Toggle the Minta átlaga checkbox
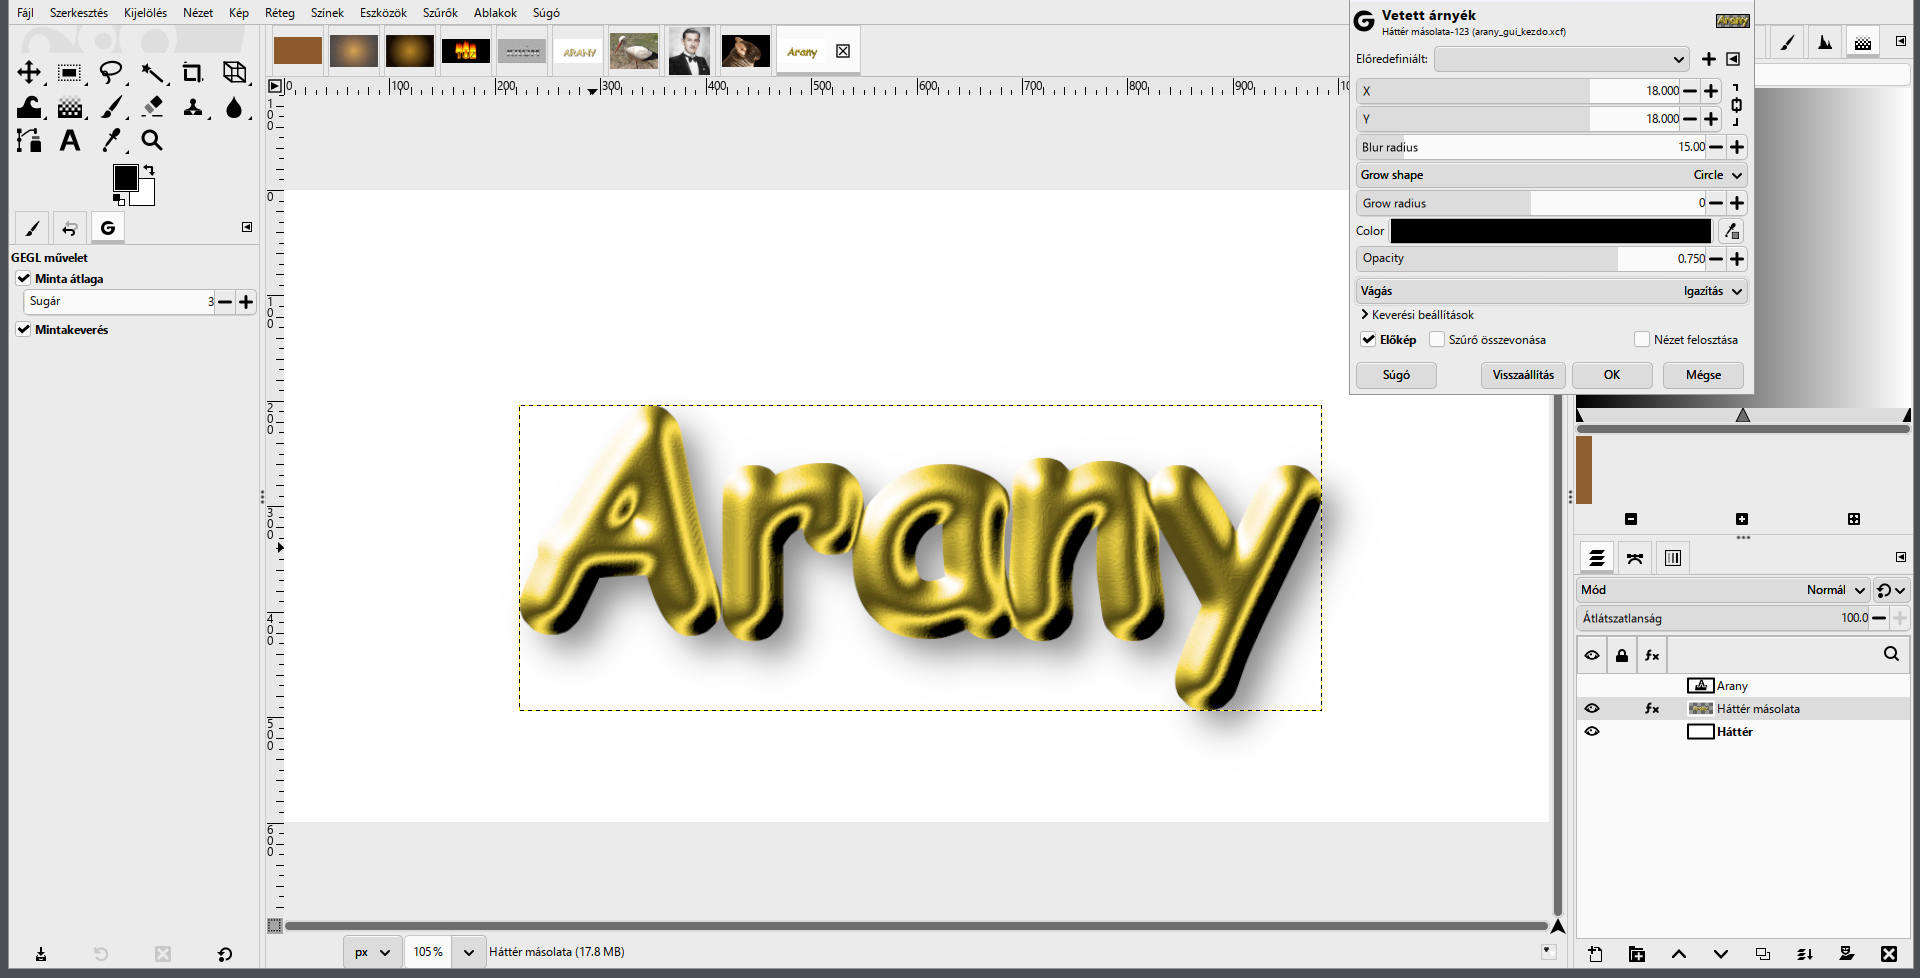The height and width of the screenshot is (978, 1920). pyautogui.click(x=23, y=279)
